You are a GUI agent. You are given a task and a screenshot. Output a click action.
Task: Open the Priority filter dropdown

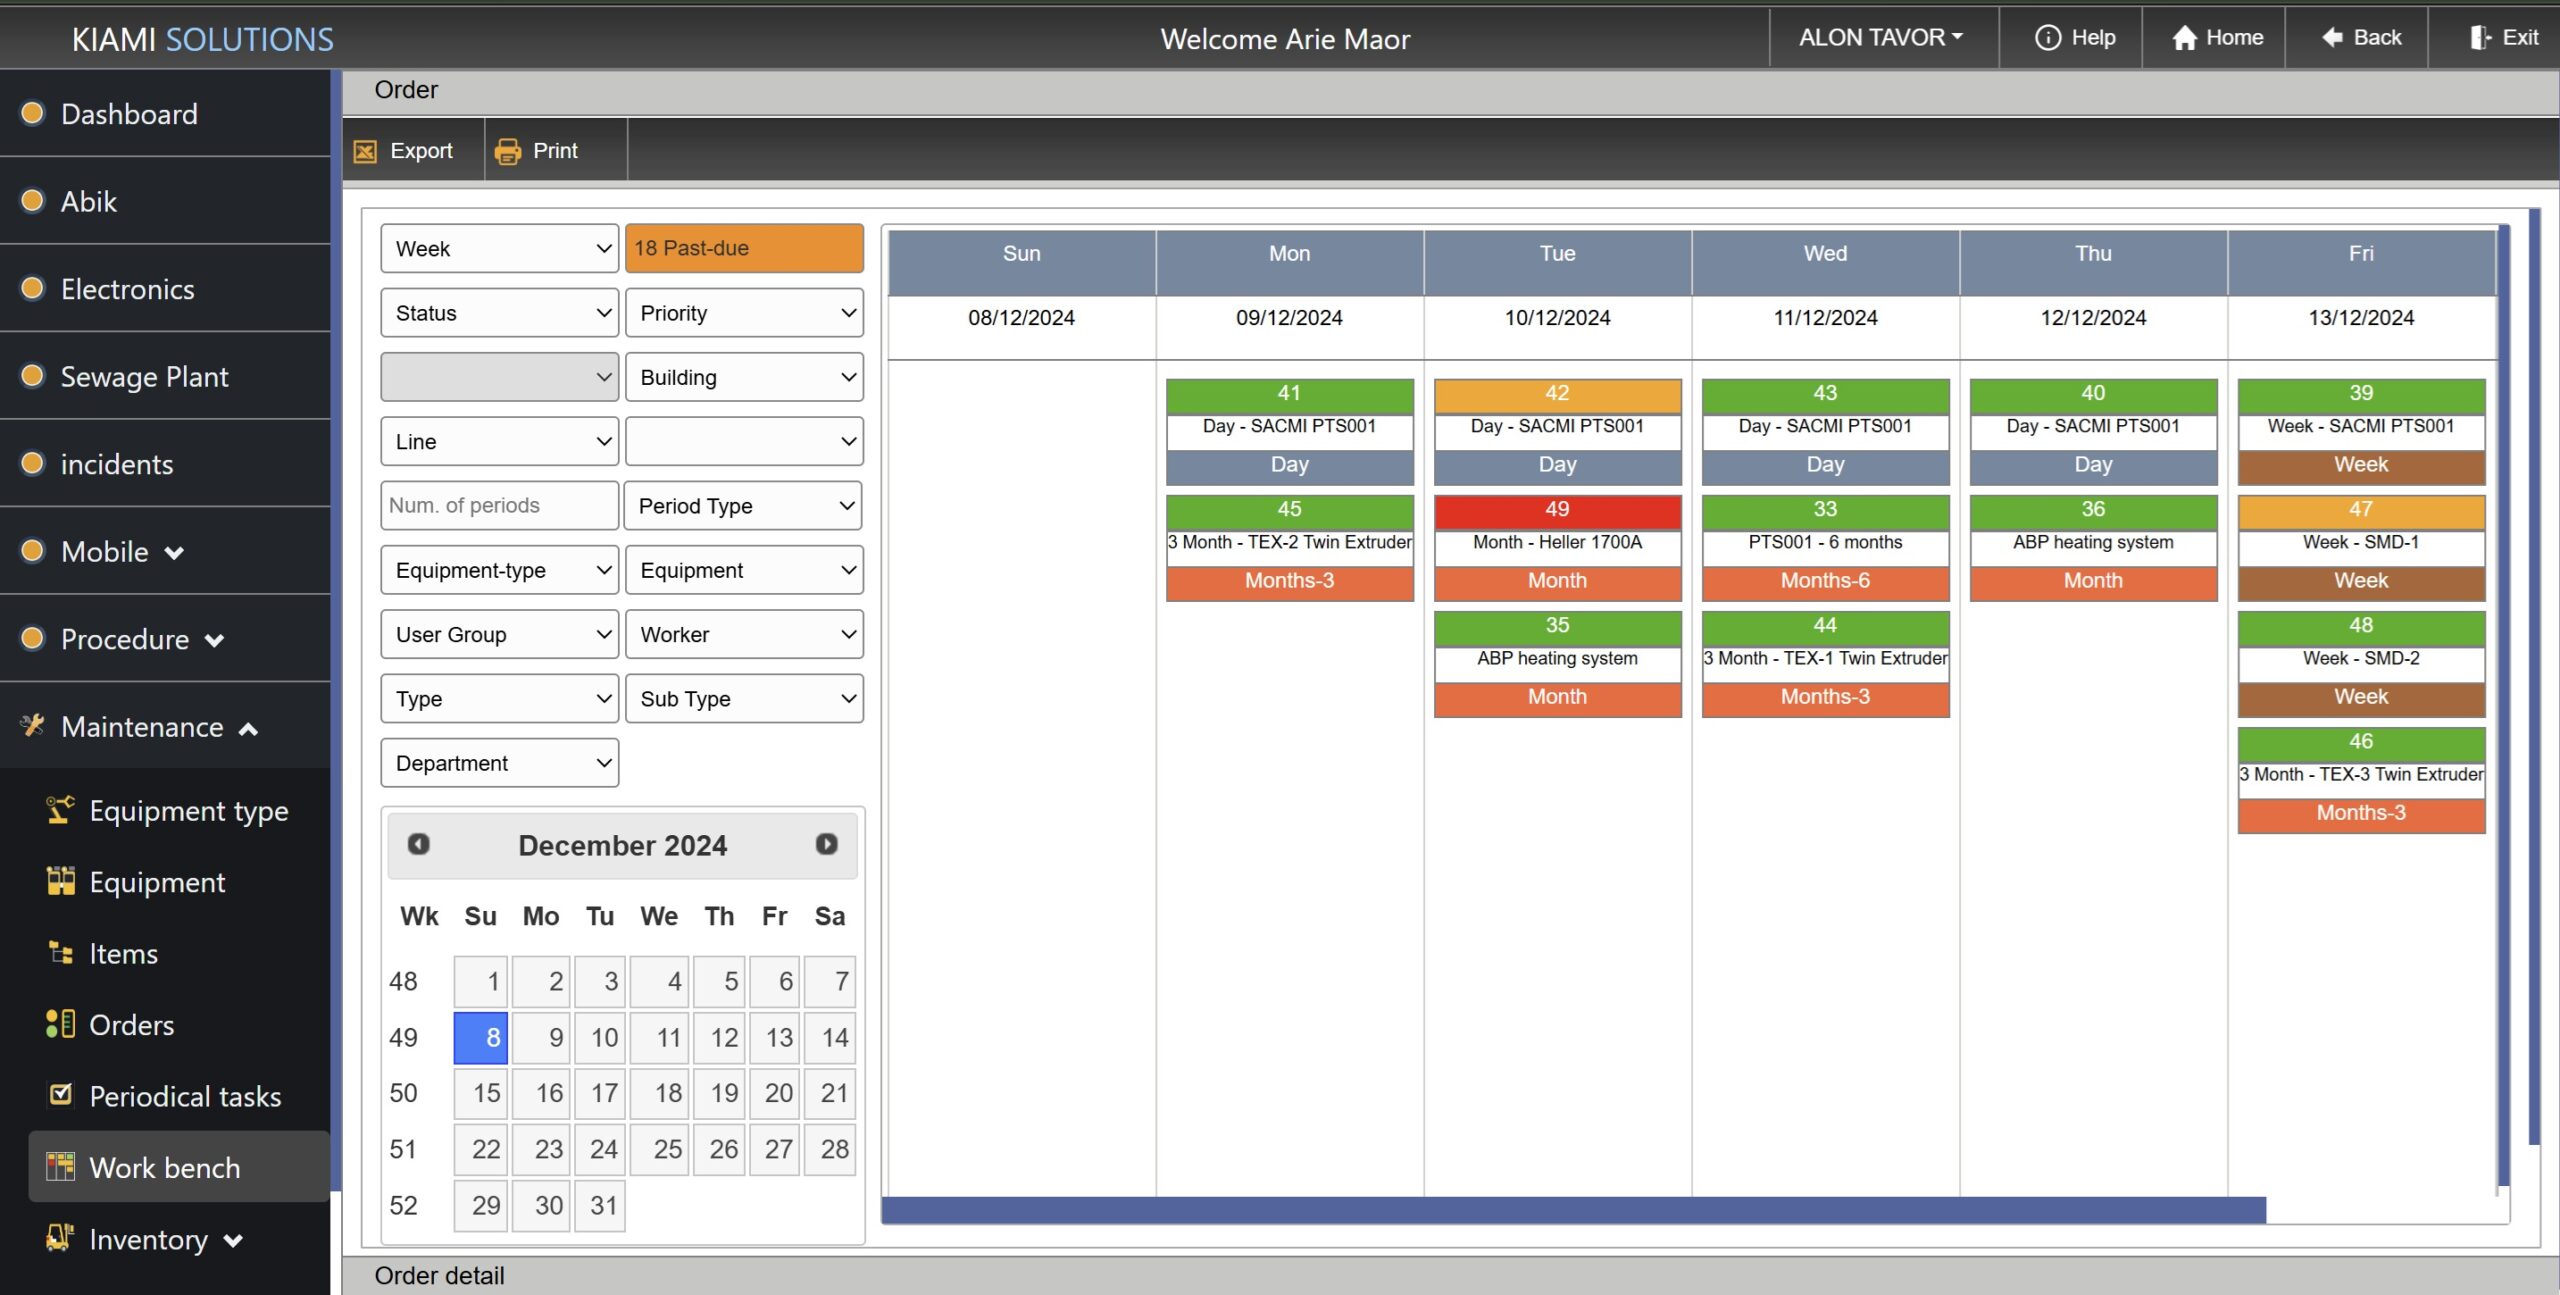click(x=744, y=313)
